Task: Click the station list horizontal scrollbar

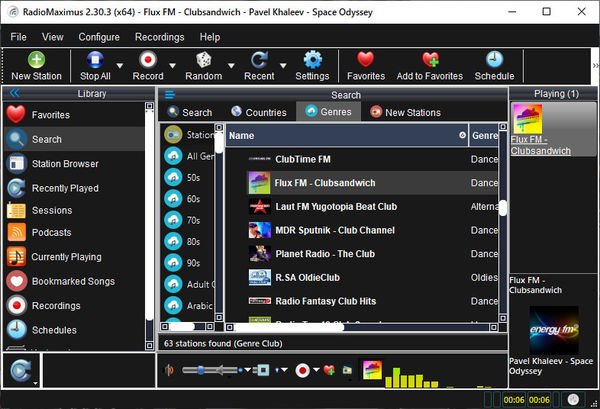Action: (362, 327)
